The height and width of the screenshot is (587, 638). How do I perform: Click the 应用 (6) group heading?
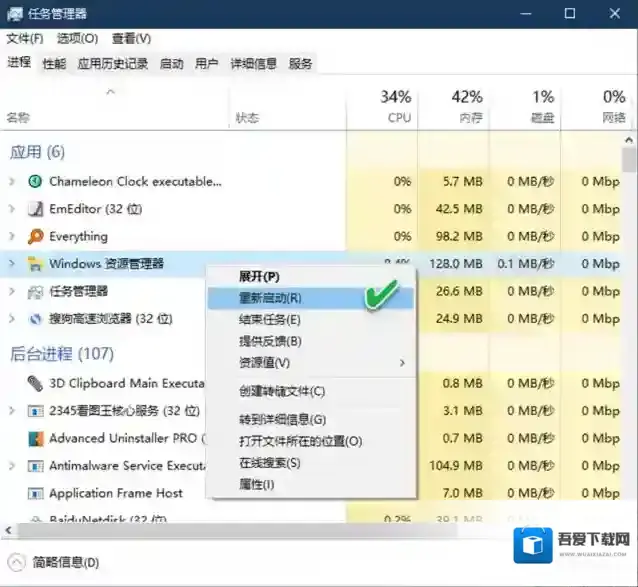coord(37,152)
